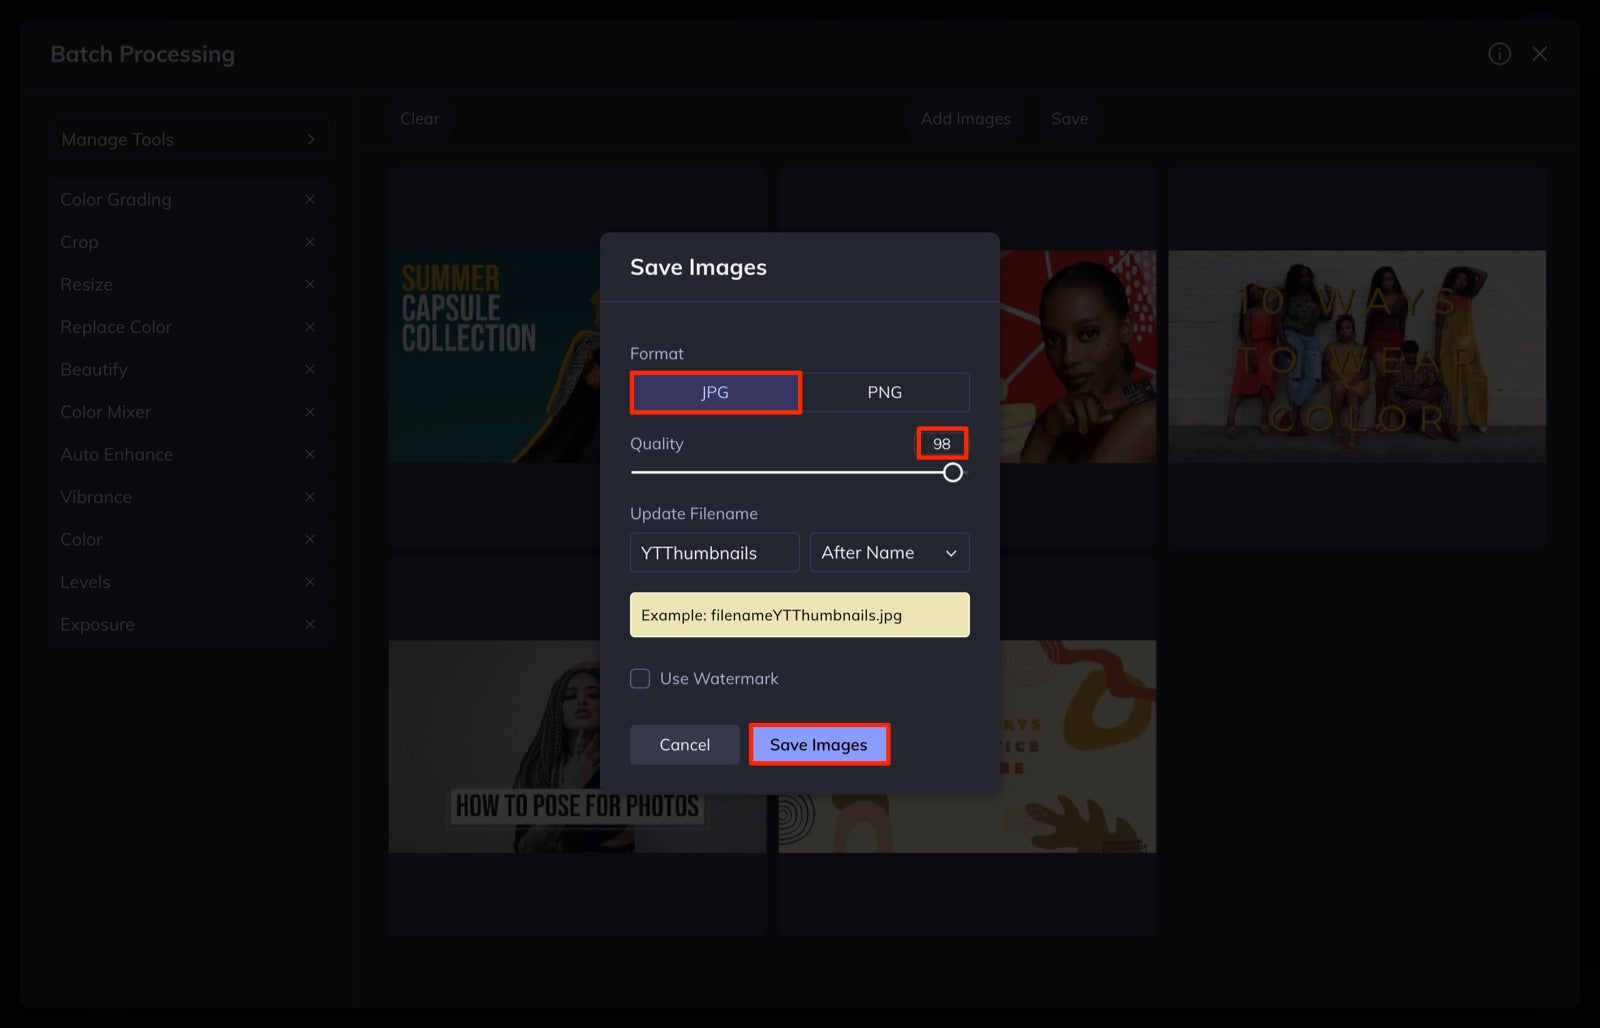Remove the Replace Color tool

(x=310, y=326)
